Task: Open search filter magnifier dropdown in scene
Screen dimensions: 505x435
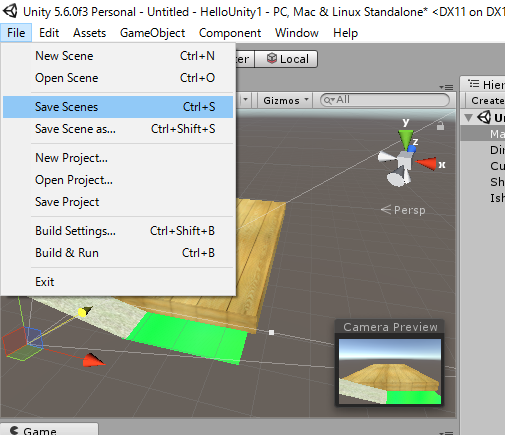Action: 329,100
